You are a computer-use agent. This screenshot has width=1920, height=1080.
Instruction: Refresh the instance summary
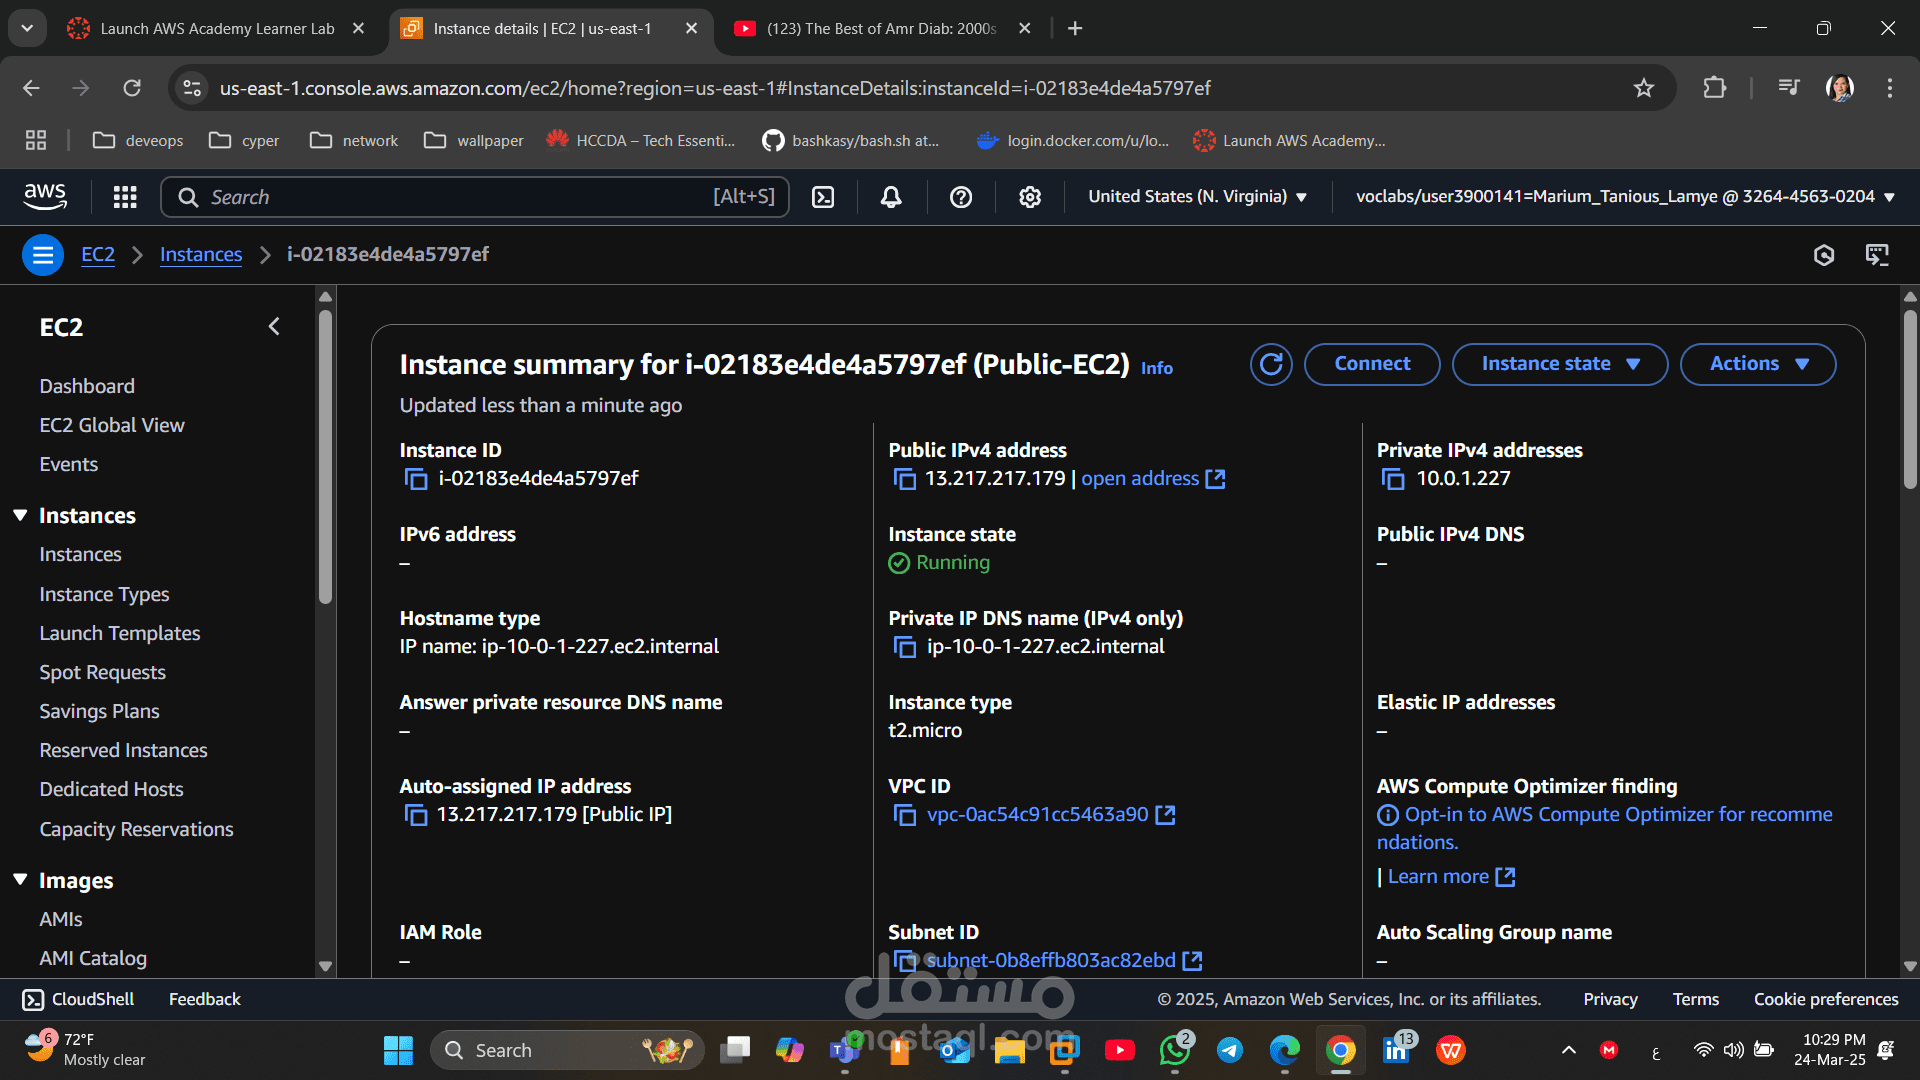click(x=1271, y=364)
